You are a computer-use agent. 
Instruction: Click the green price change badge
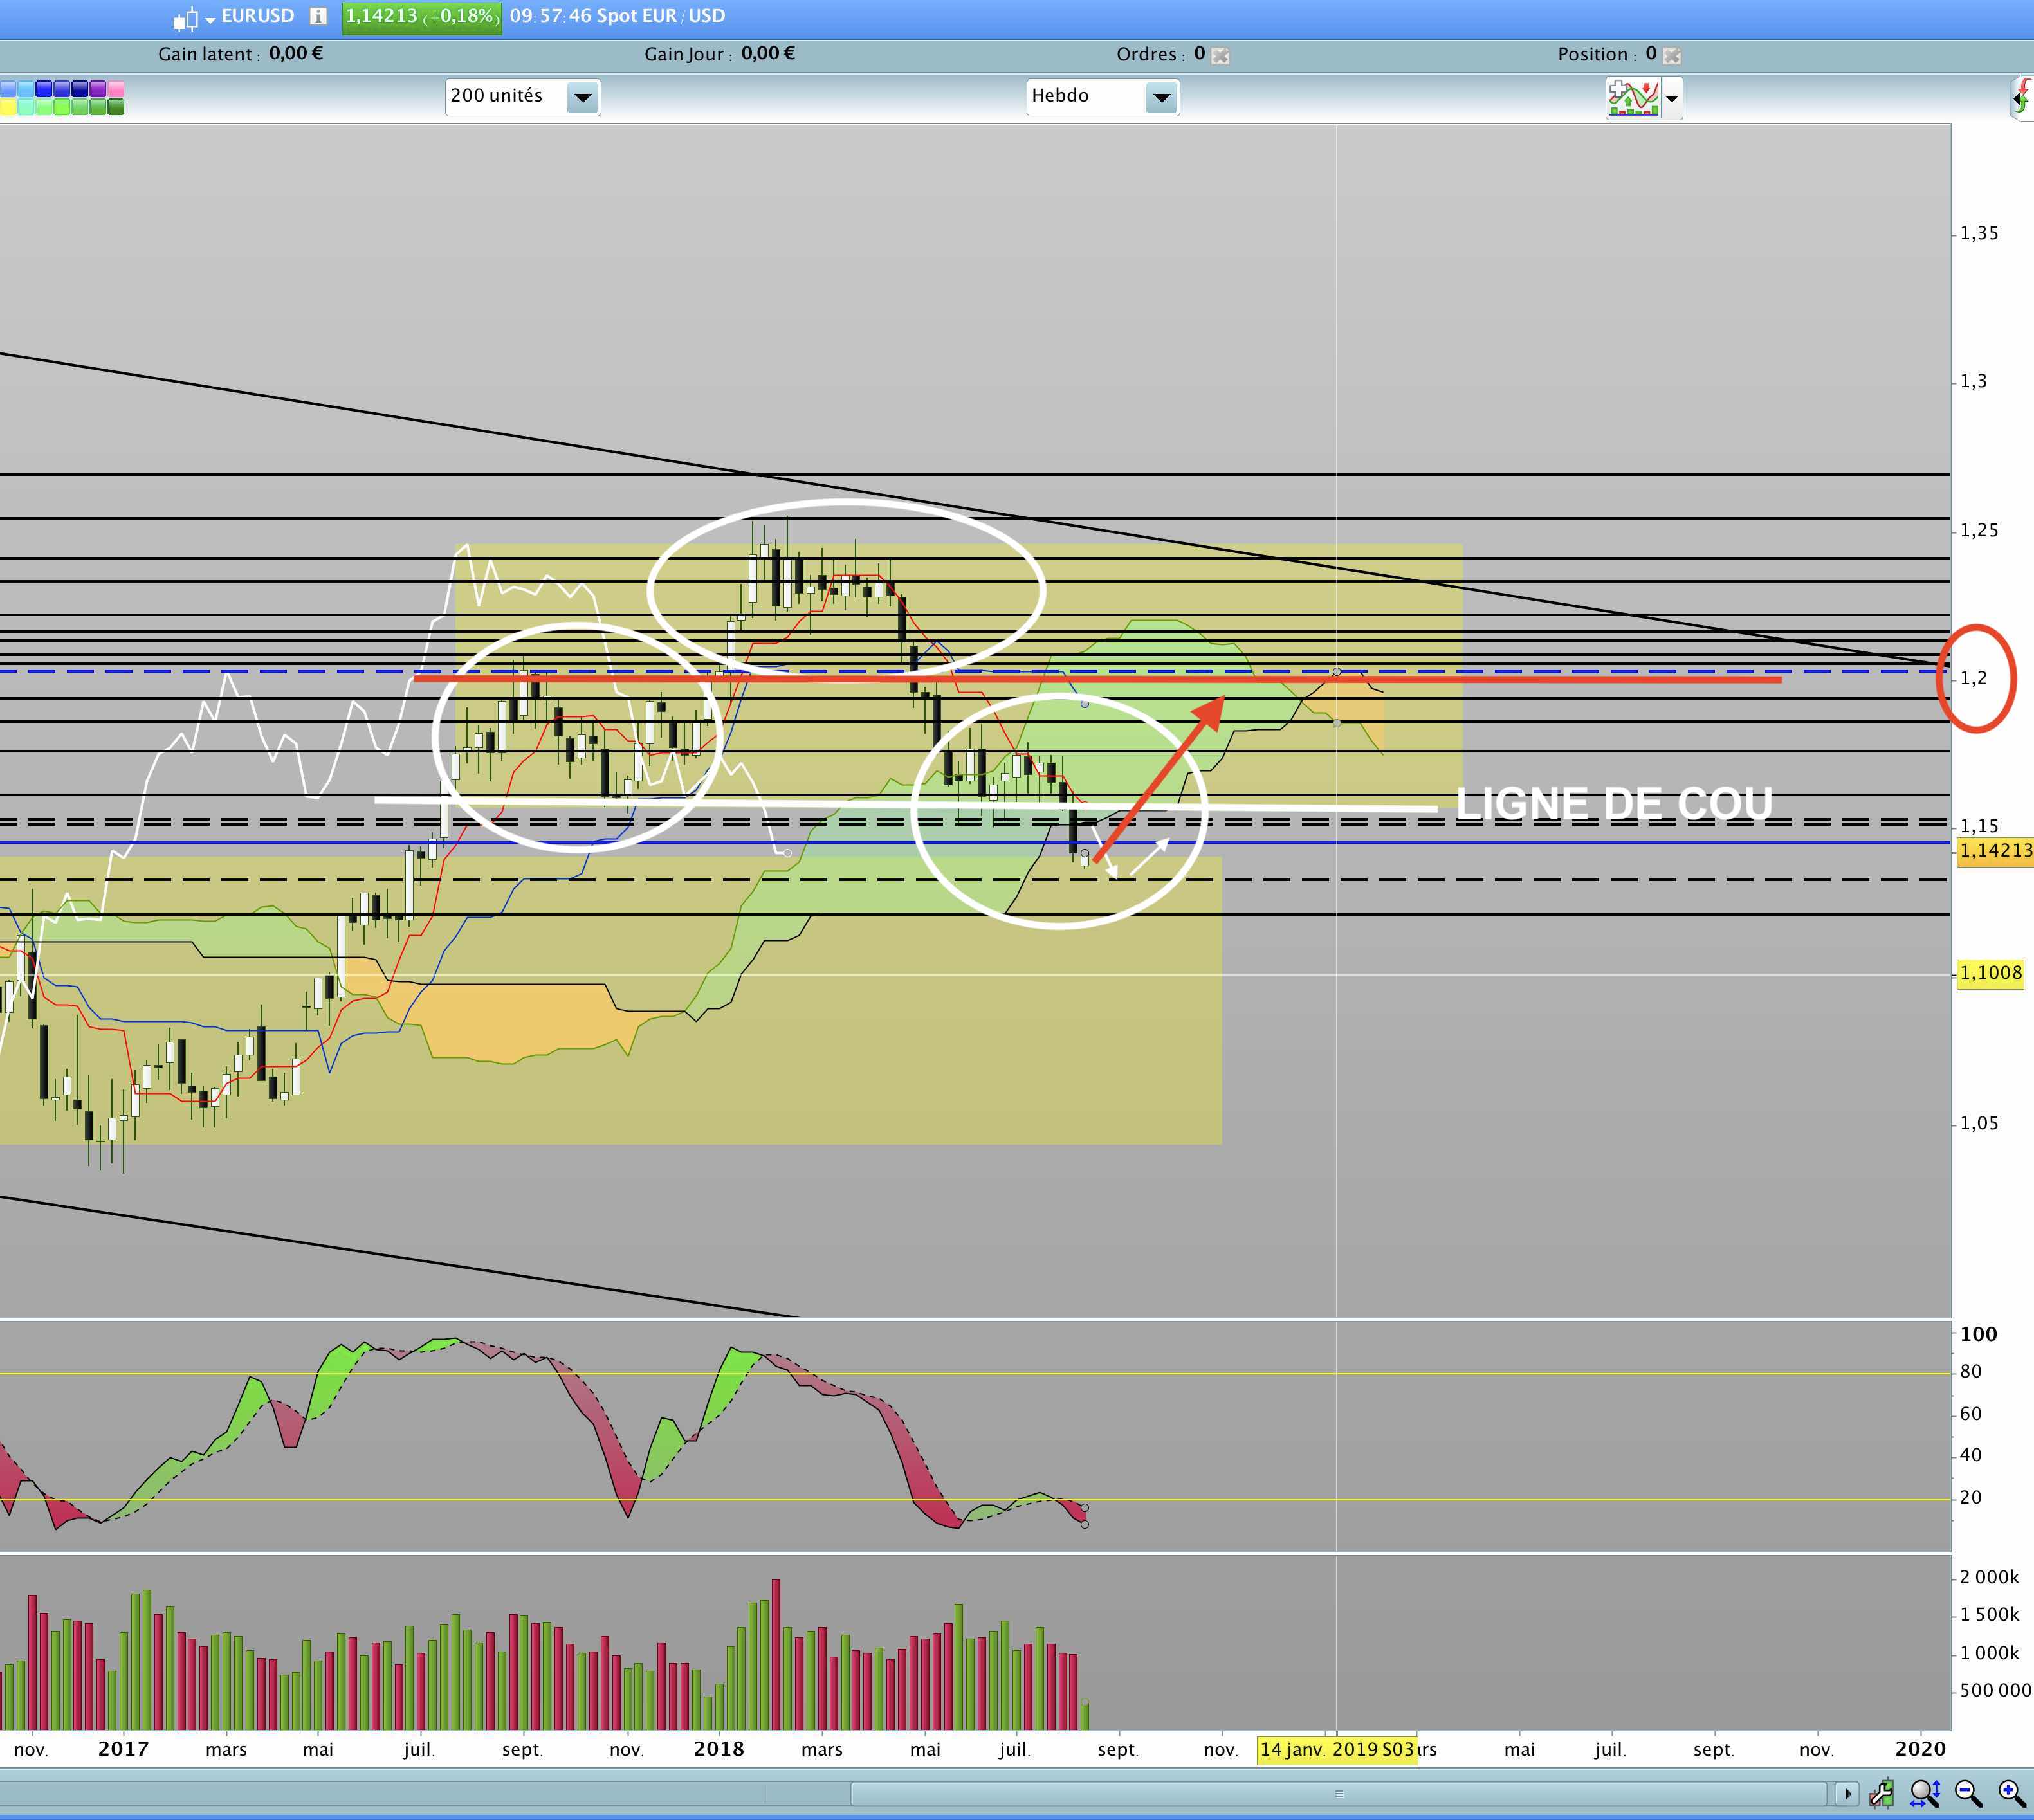(421, 16)
